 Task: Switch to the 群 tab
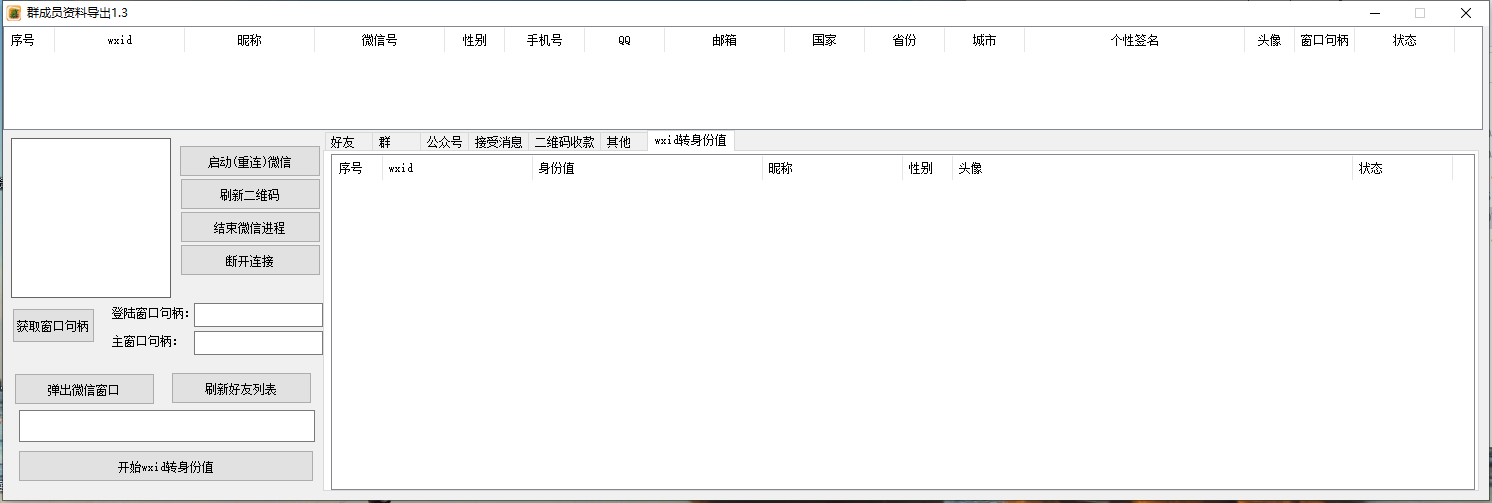(396, 142)
